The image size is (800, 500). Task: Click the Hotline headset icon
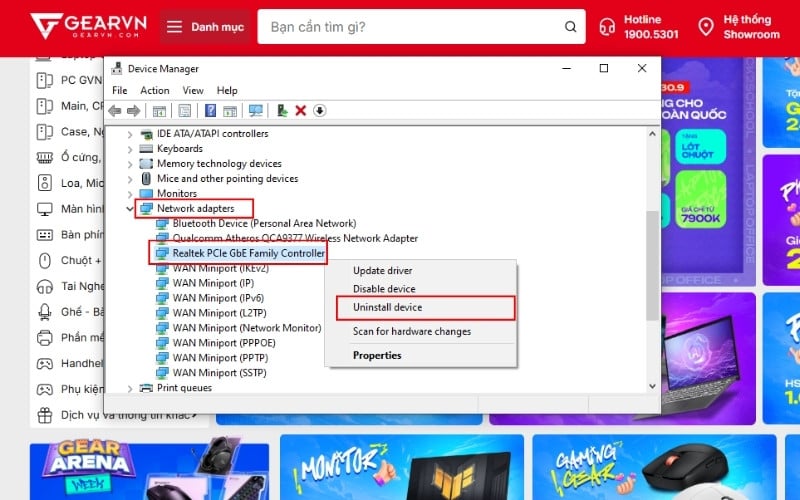pos(607,27)
